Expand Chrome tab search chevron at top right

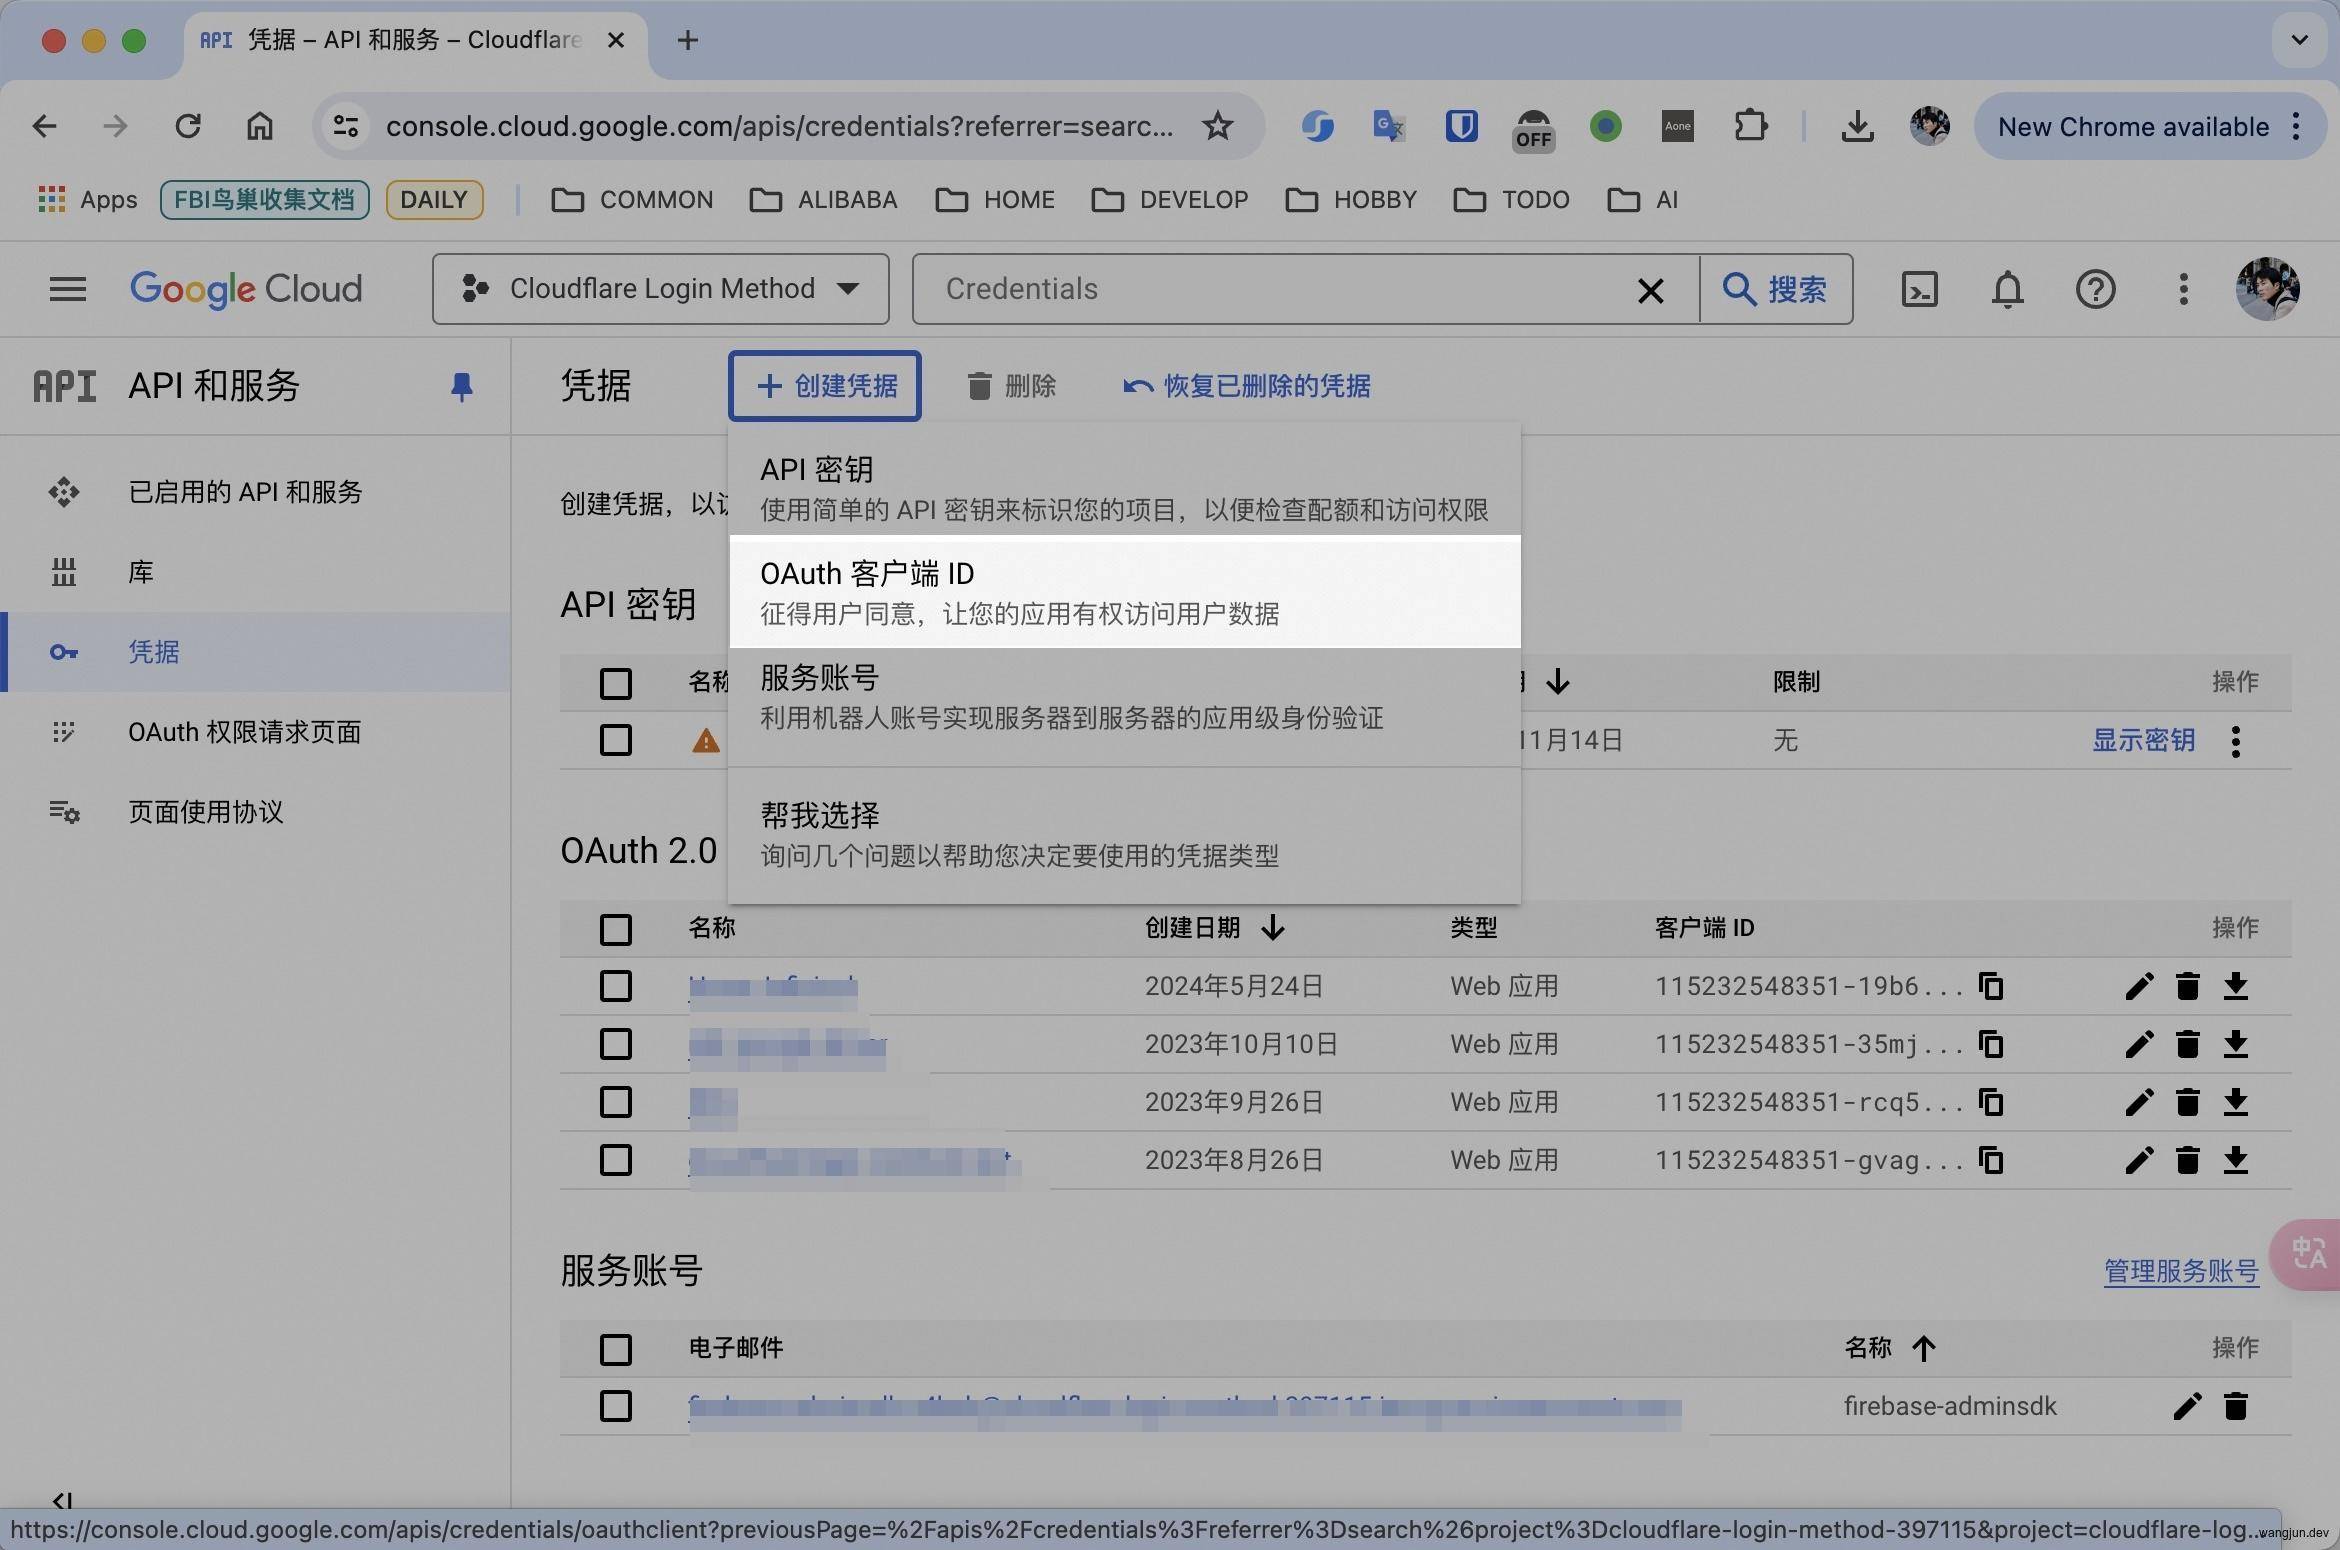click(x=2299, y=40)
